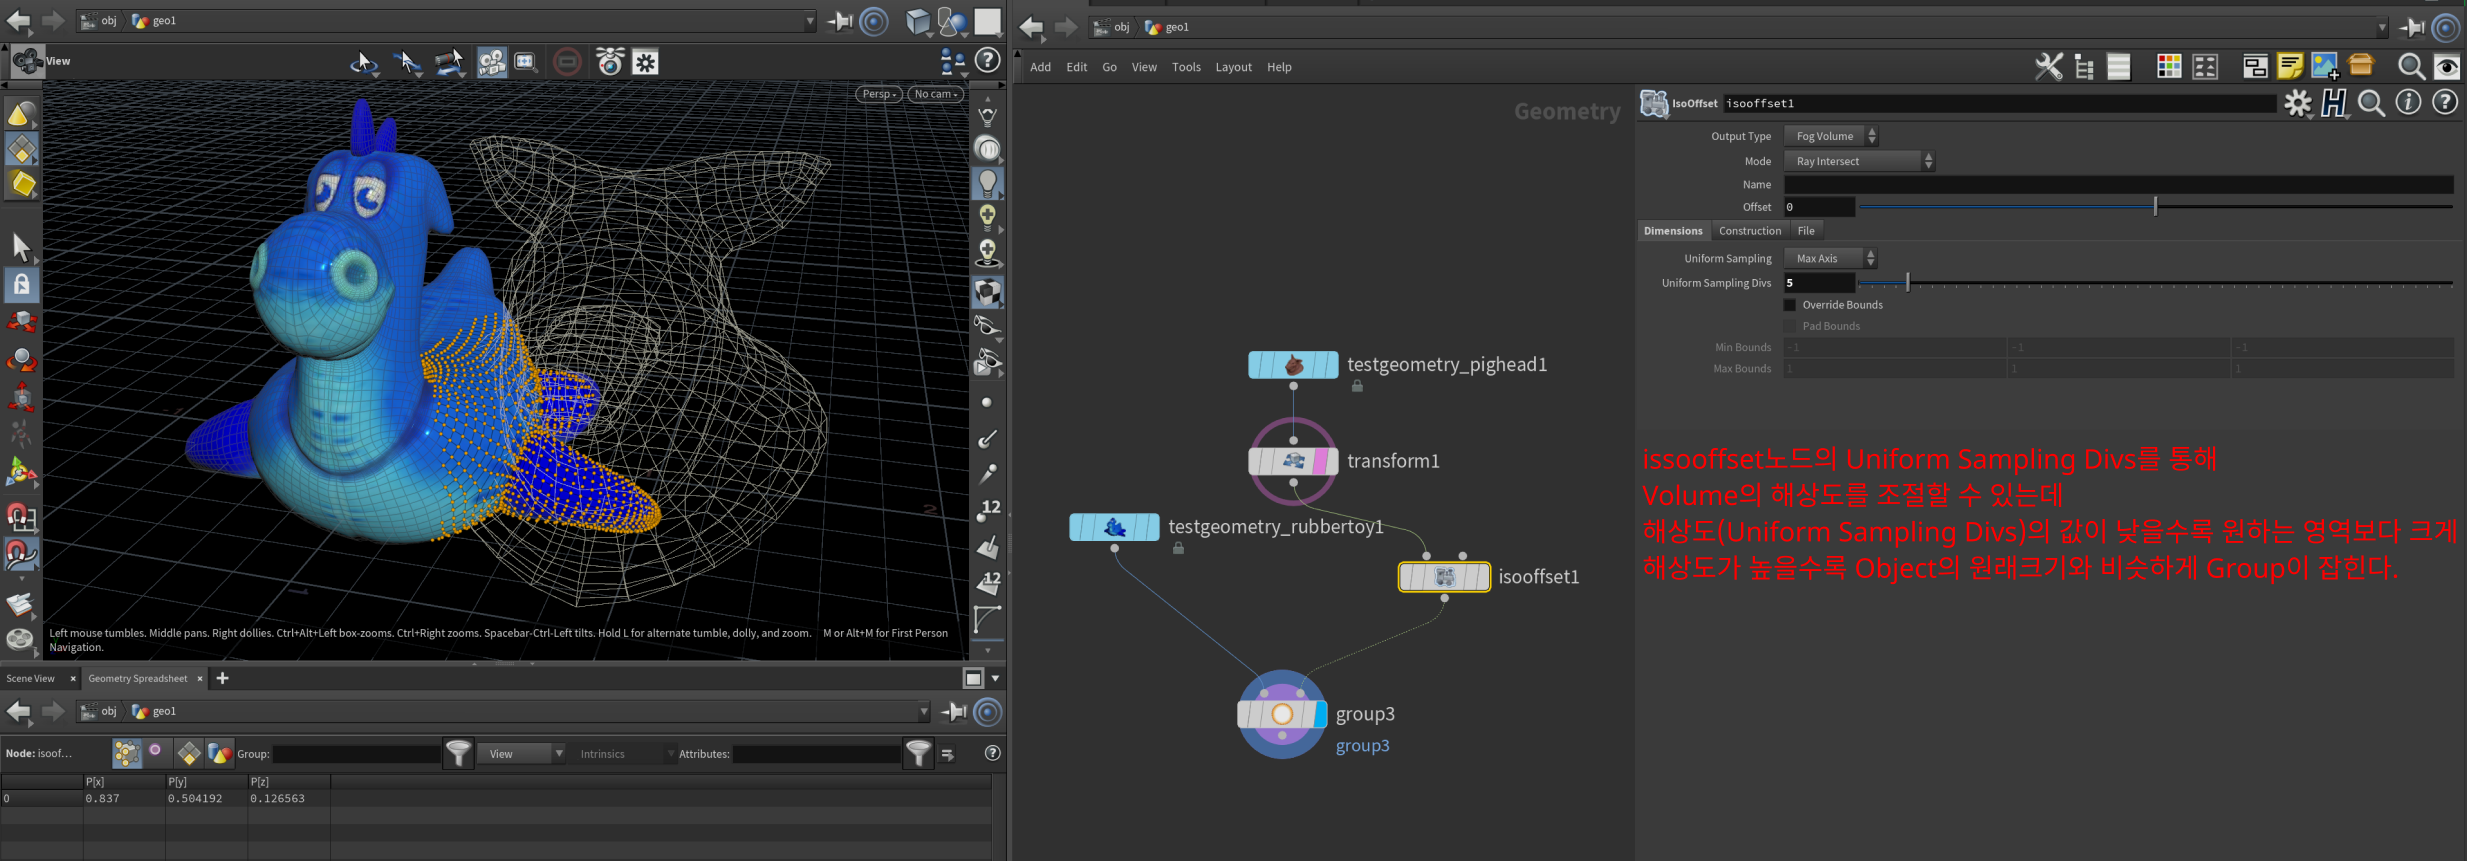Toggle points display in geometry spreadsheet

(126, 753)
